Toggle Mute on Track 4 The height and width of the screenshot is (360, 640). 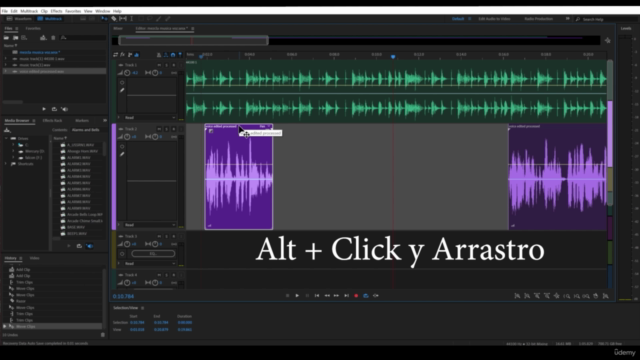(159, 275)
